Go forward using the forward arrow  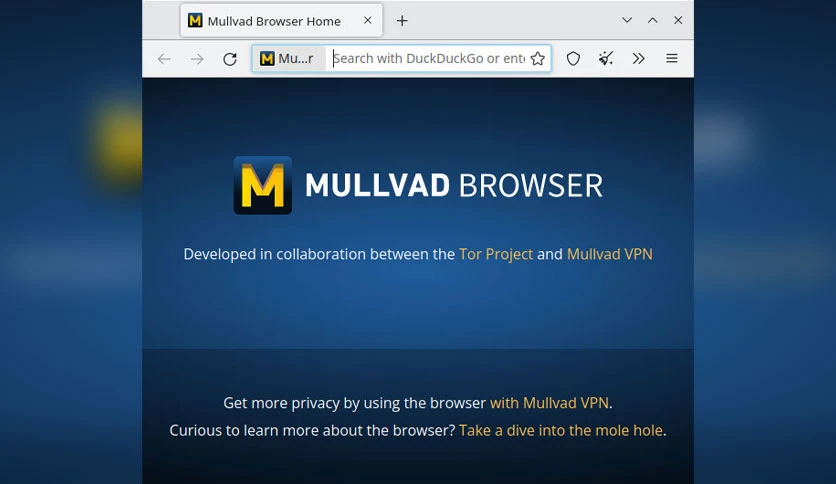(x=197, y=59)
